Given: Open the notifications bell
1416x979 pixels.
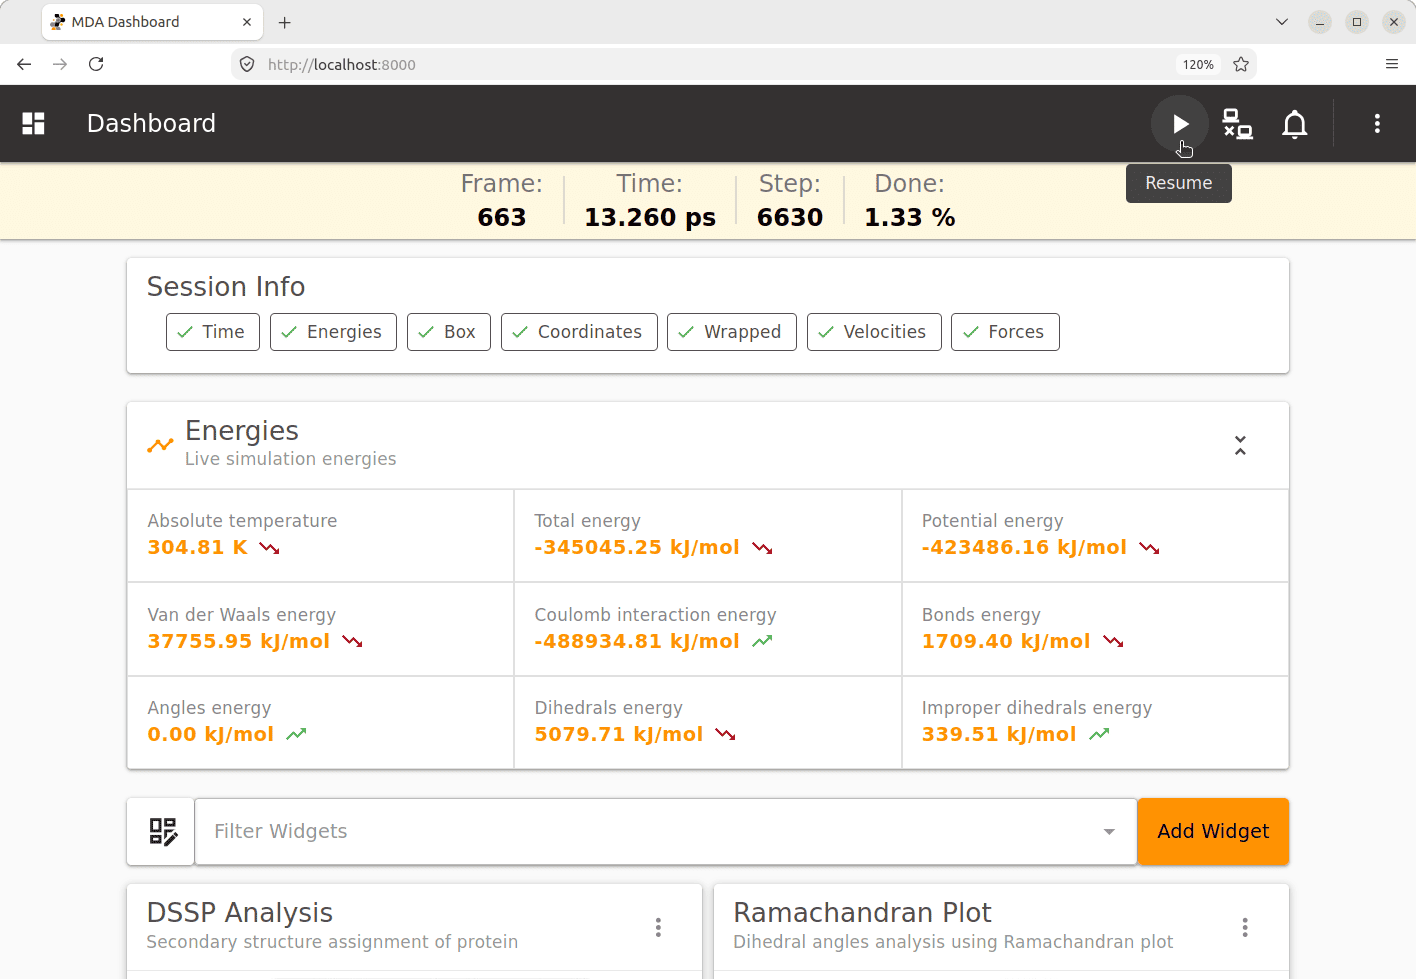Looking at the screenshot, I should pos(1295,123).
